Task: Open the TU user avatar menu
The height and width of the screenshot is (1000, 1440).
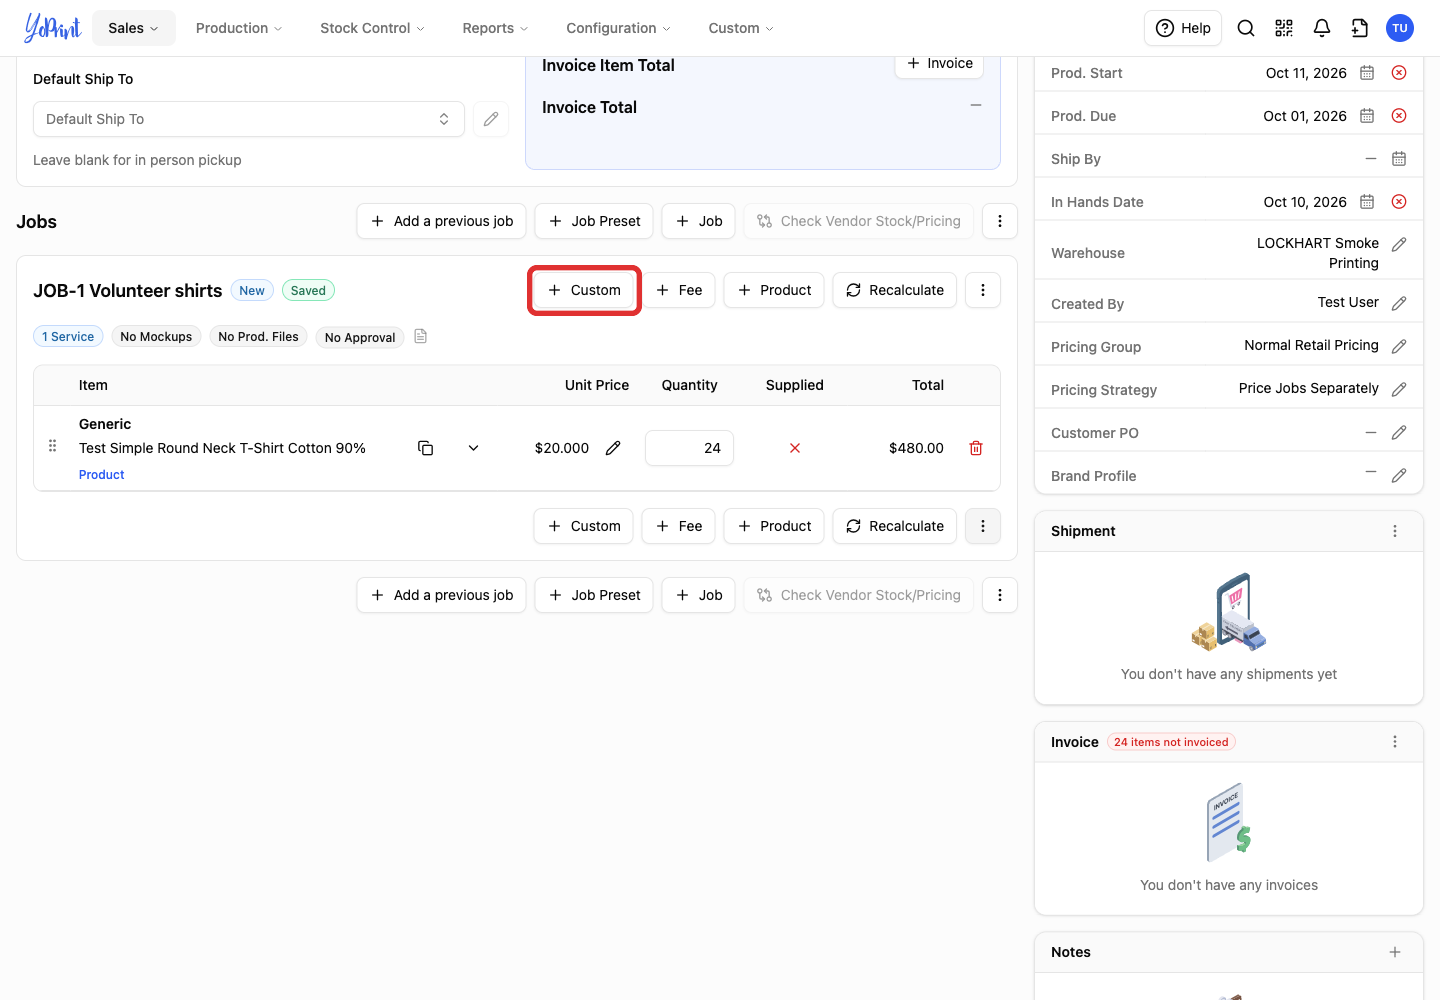Action: pos(1400,28)
